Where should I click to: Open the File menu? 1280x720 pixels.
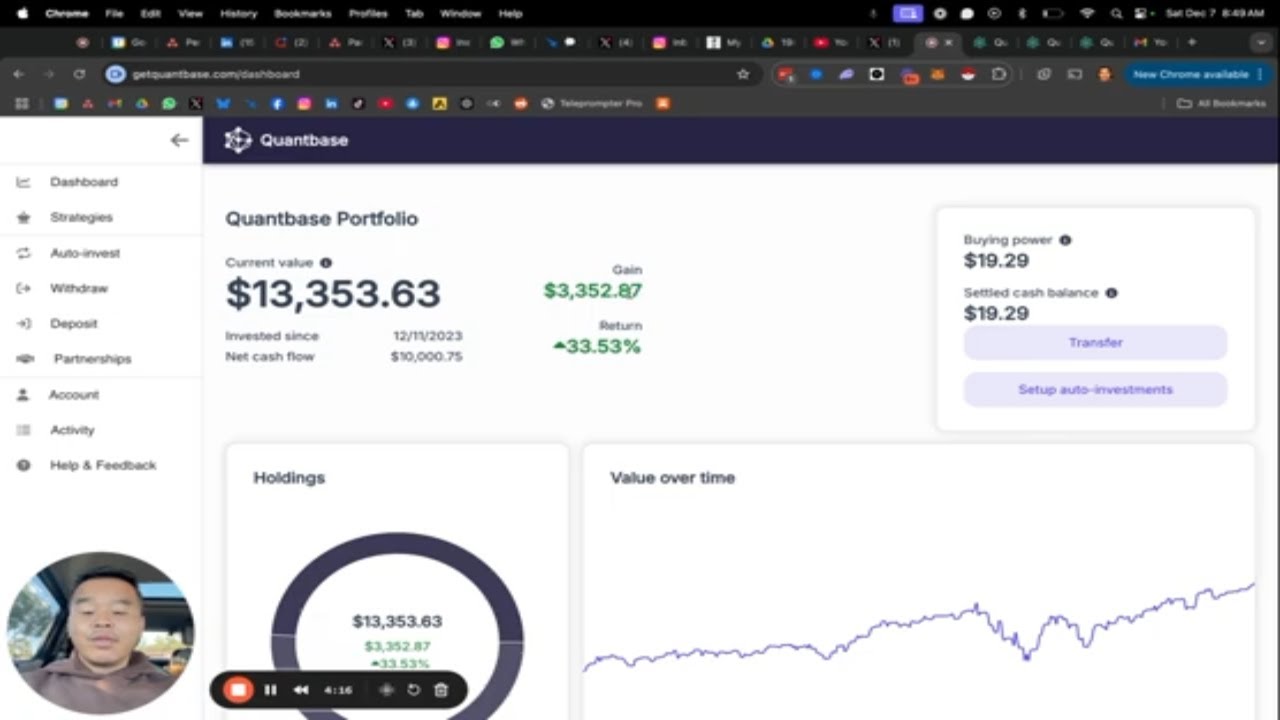tap(115, 14)
